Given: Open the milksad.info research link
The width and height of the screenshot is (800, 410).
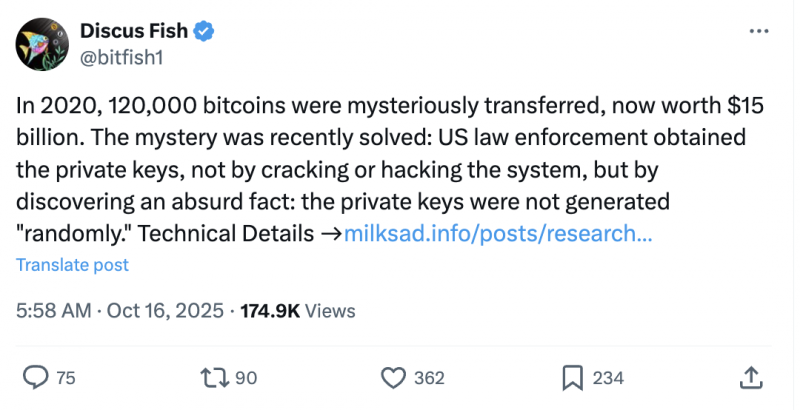Looking at the screenshot, I should [498, 234].
